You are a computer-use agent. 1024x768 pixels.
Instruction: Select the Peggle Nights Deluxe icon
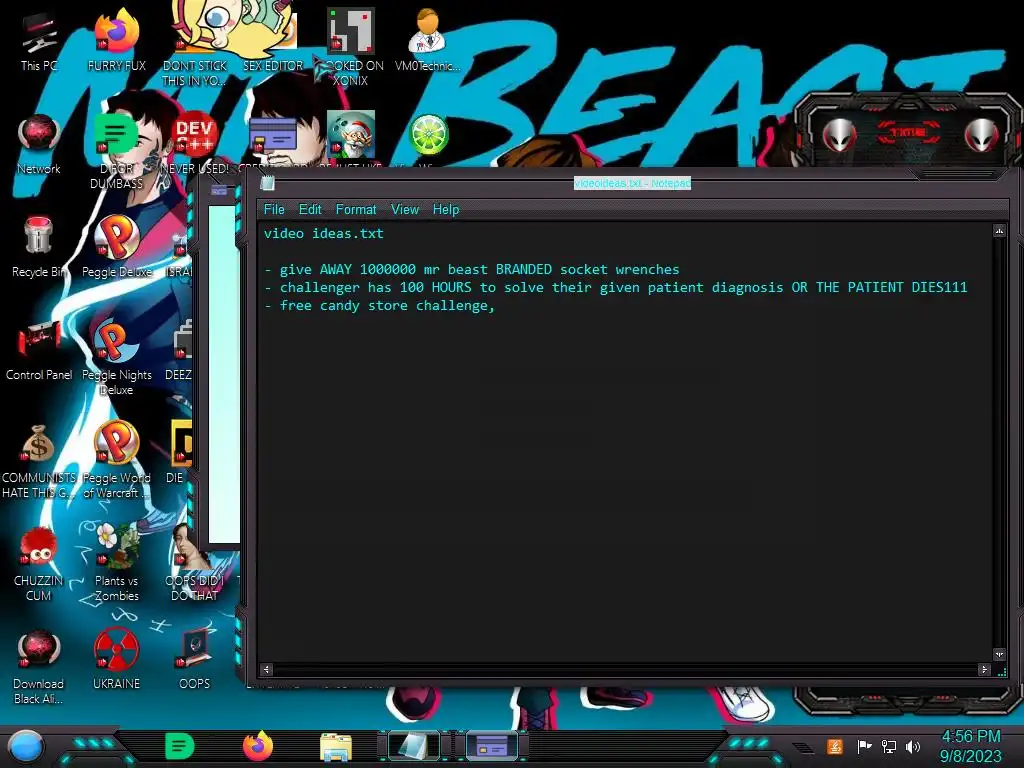[116, 357]
